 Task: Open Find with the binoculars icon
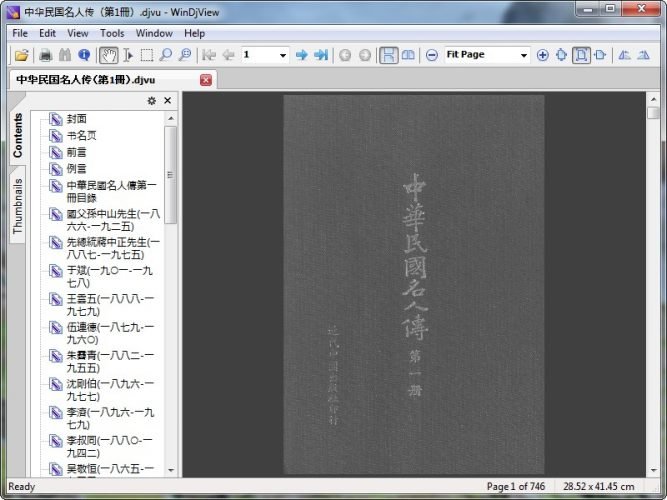(x=65, y=55)
